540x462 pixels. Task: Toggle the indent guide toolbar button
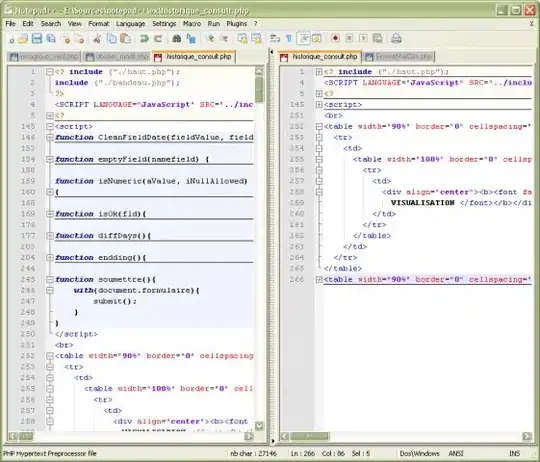303,39
